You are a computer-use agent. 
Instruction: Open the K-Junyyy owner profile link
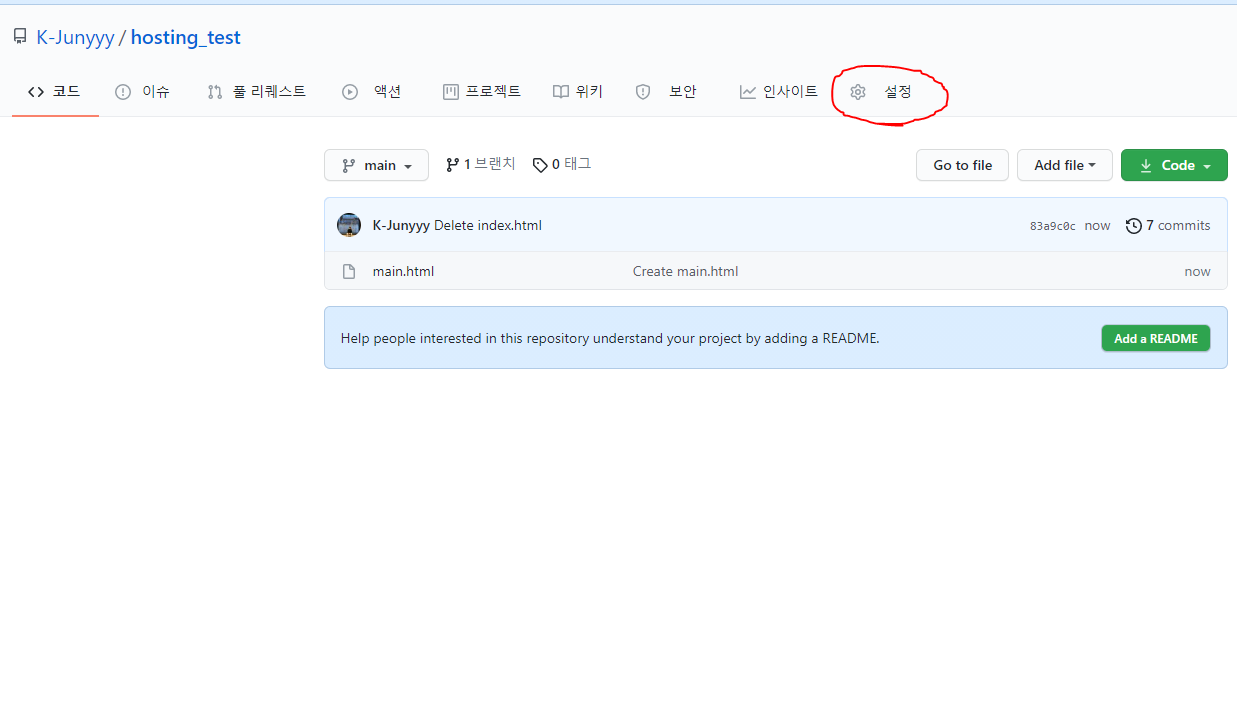75,38
